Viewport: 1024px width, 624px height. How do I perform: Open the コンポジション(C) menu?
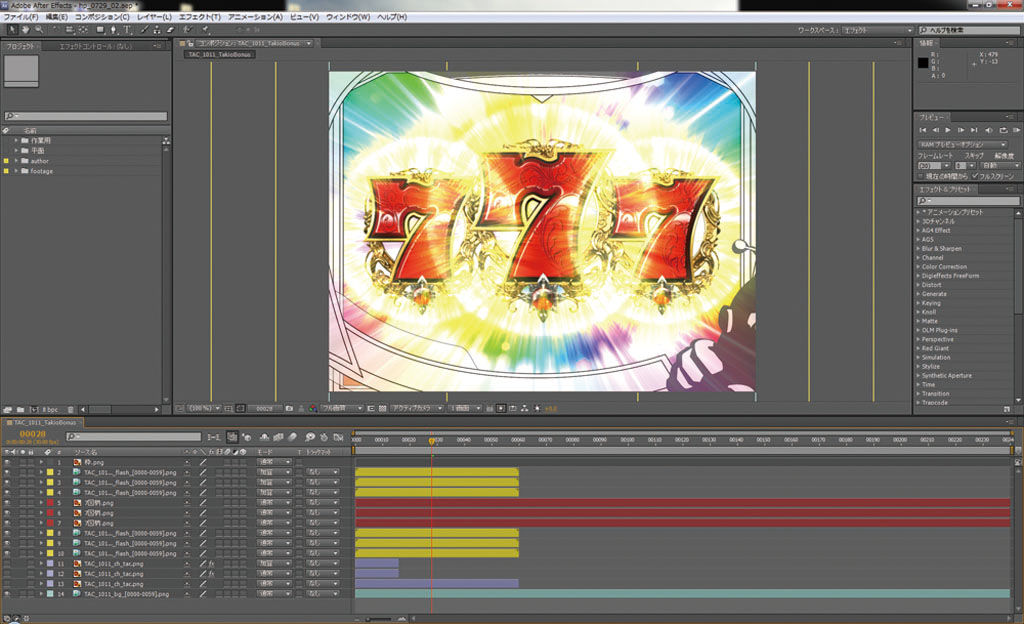(x=102, y=17)
